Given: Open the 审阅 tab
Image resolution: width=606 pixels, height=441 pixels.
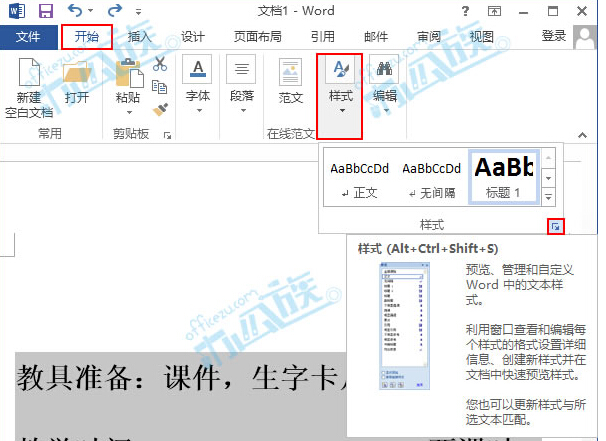Looking at the screenshot, I should (429, 37).
